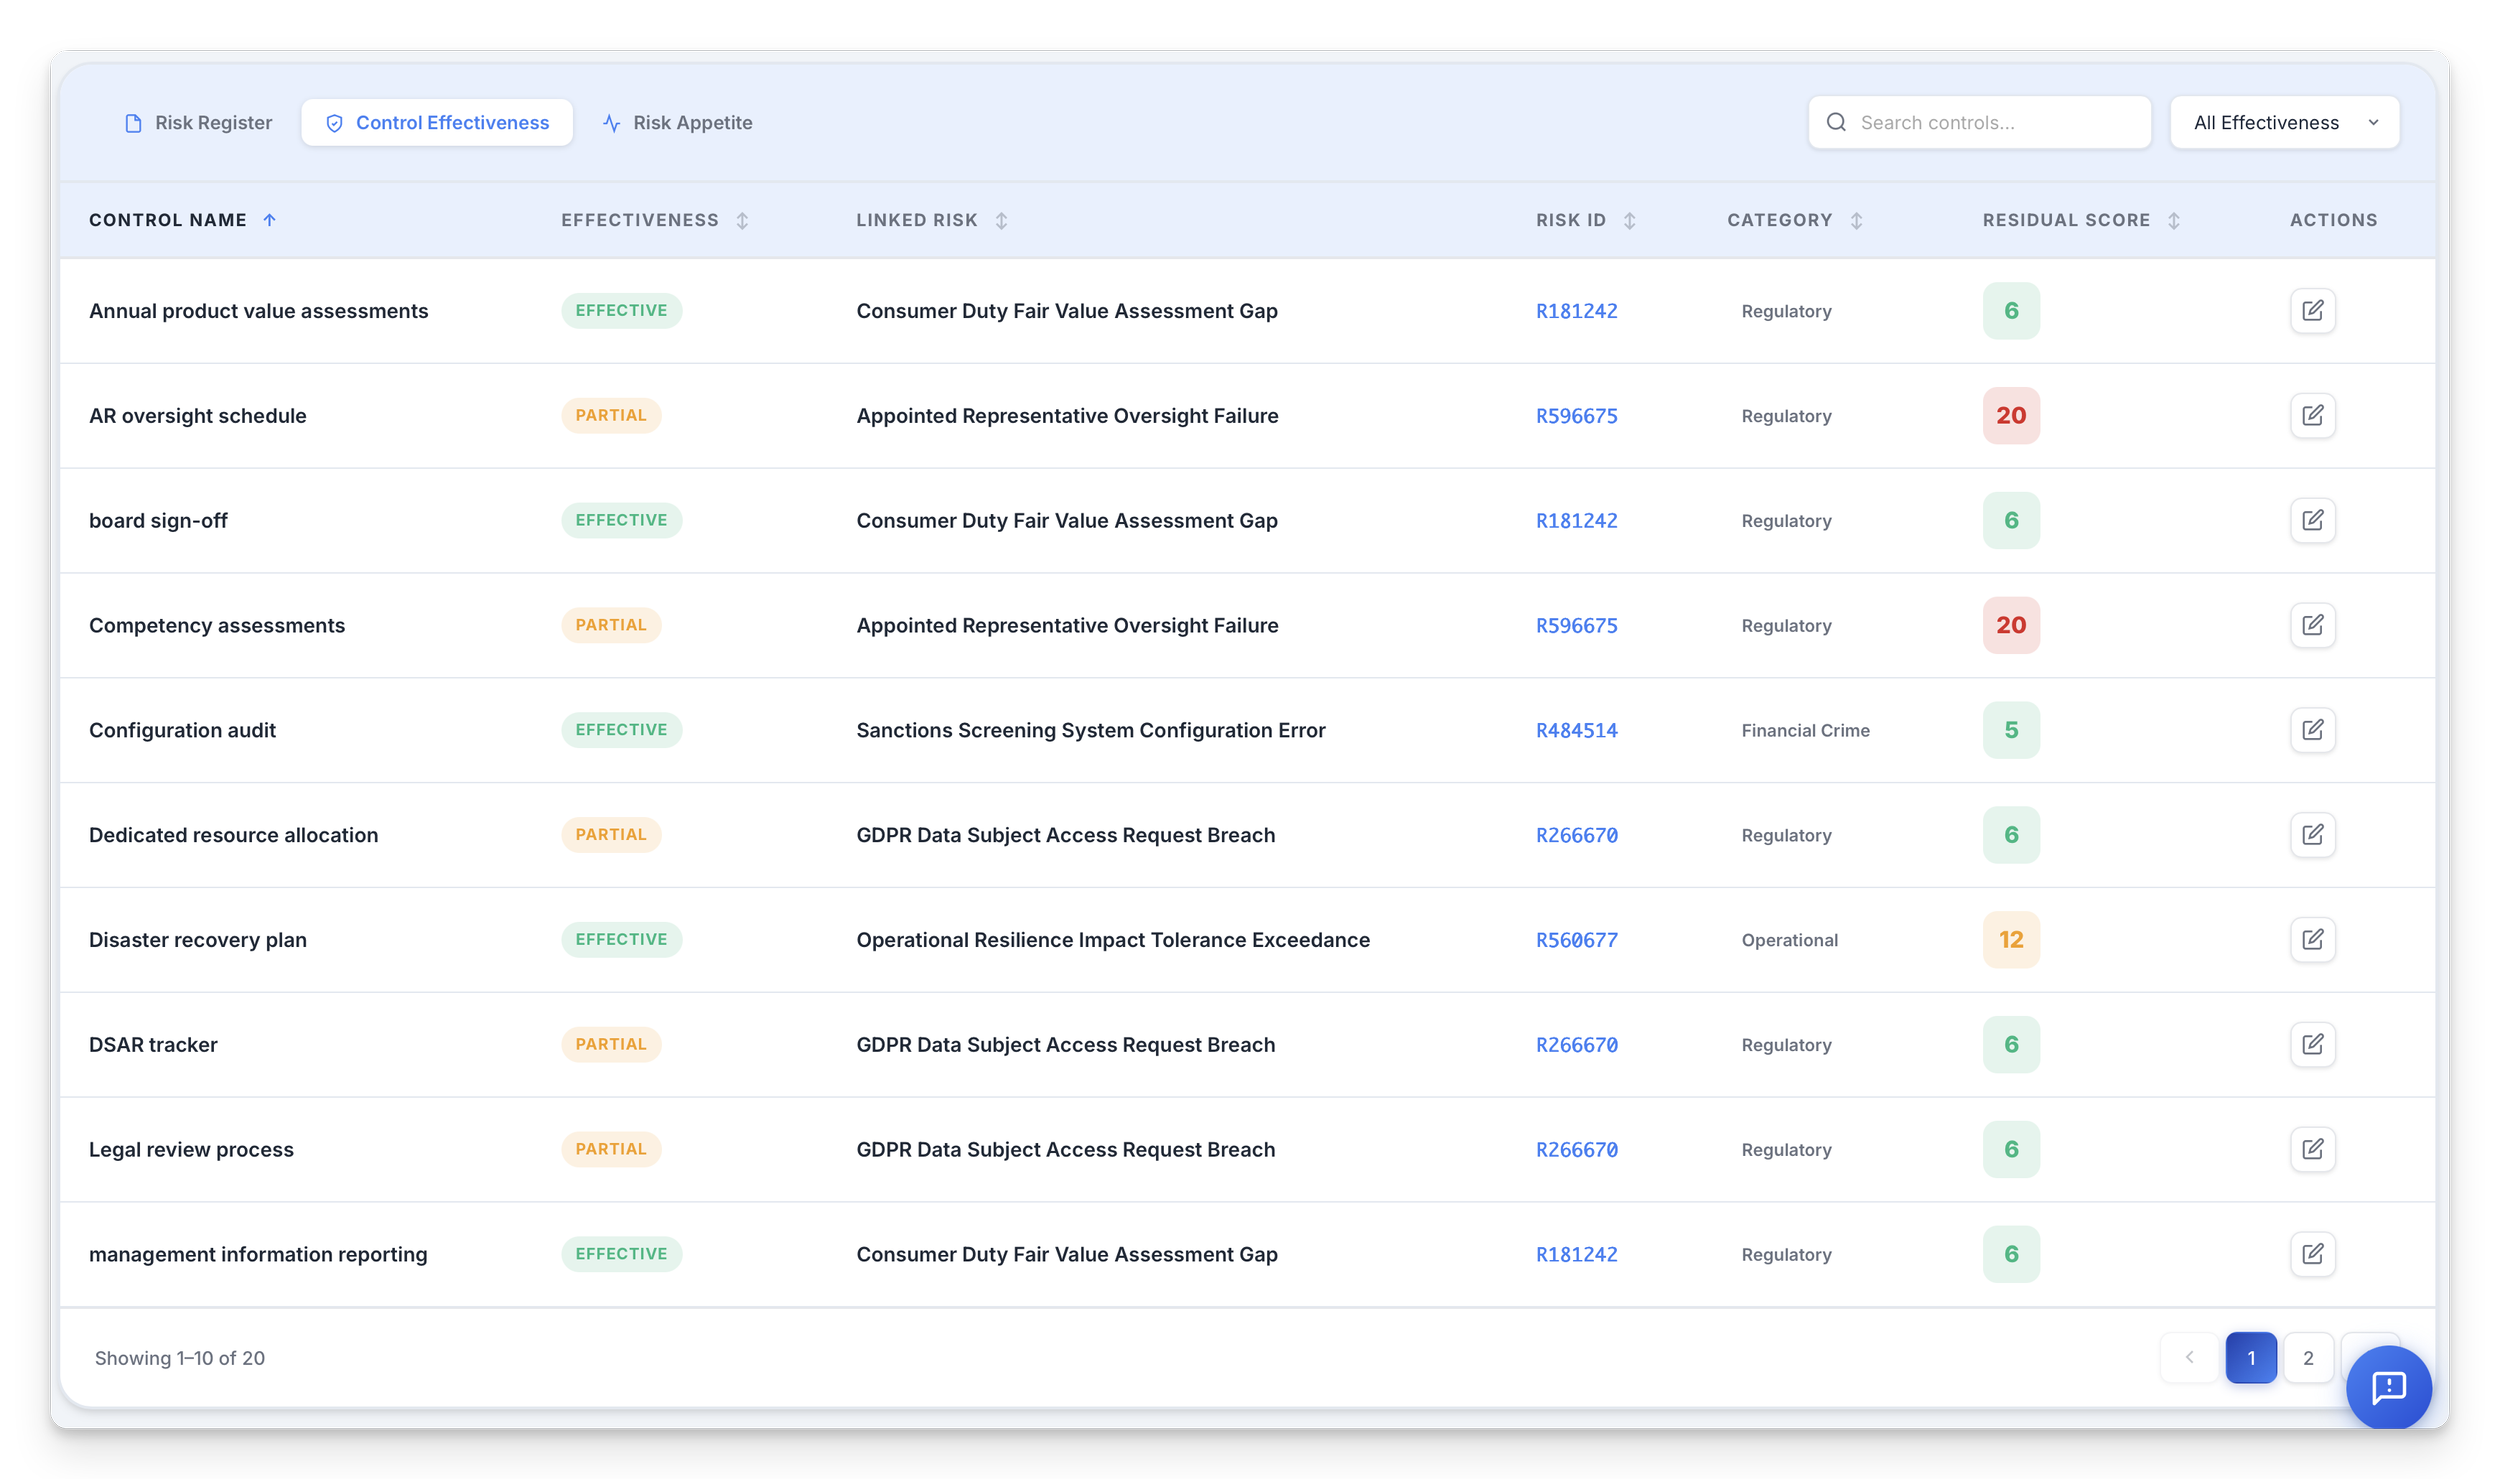Go to page 2 of the results
Image resolution: width=2500 pixels, height=1479 pixels.
(x=2309, y=1357)
